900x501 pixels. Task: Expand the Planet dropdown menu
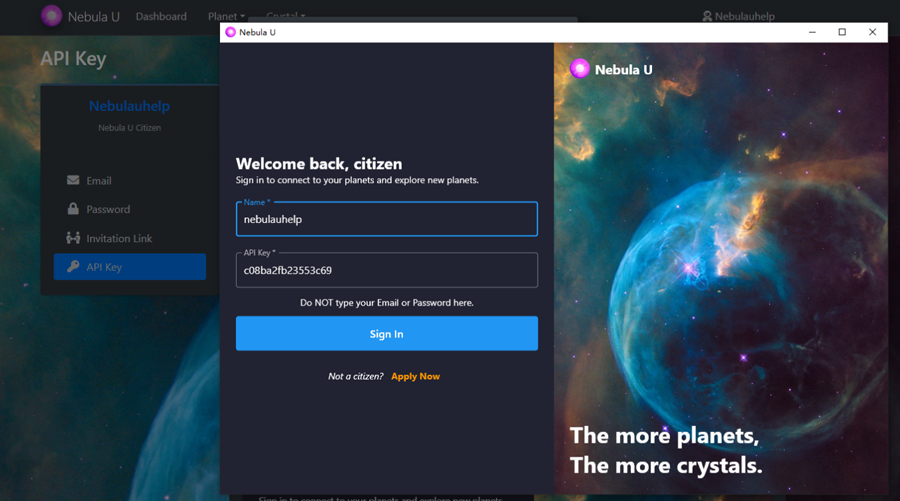pos(226,16)
